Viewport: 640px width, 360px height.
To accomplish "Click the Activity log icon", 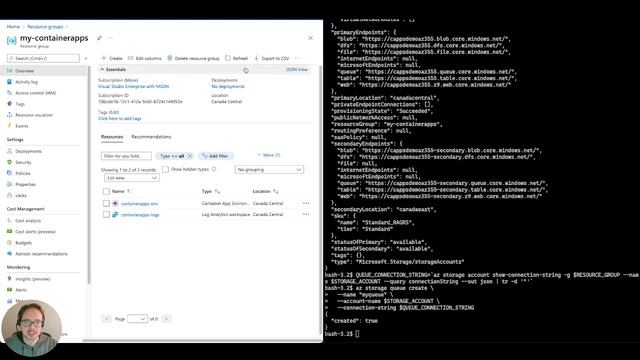I will coord(9,82).
